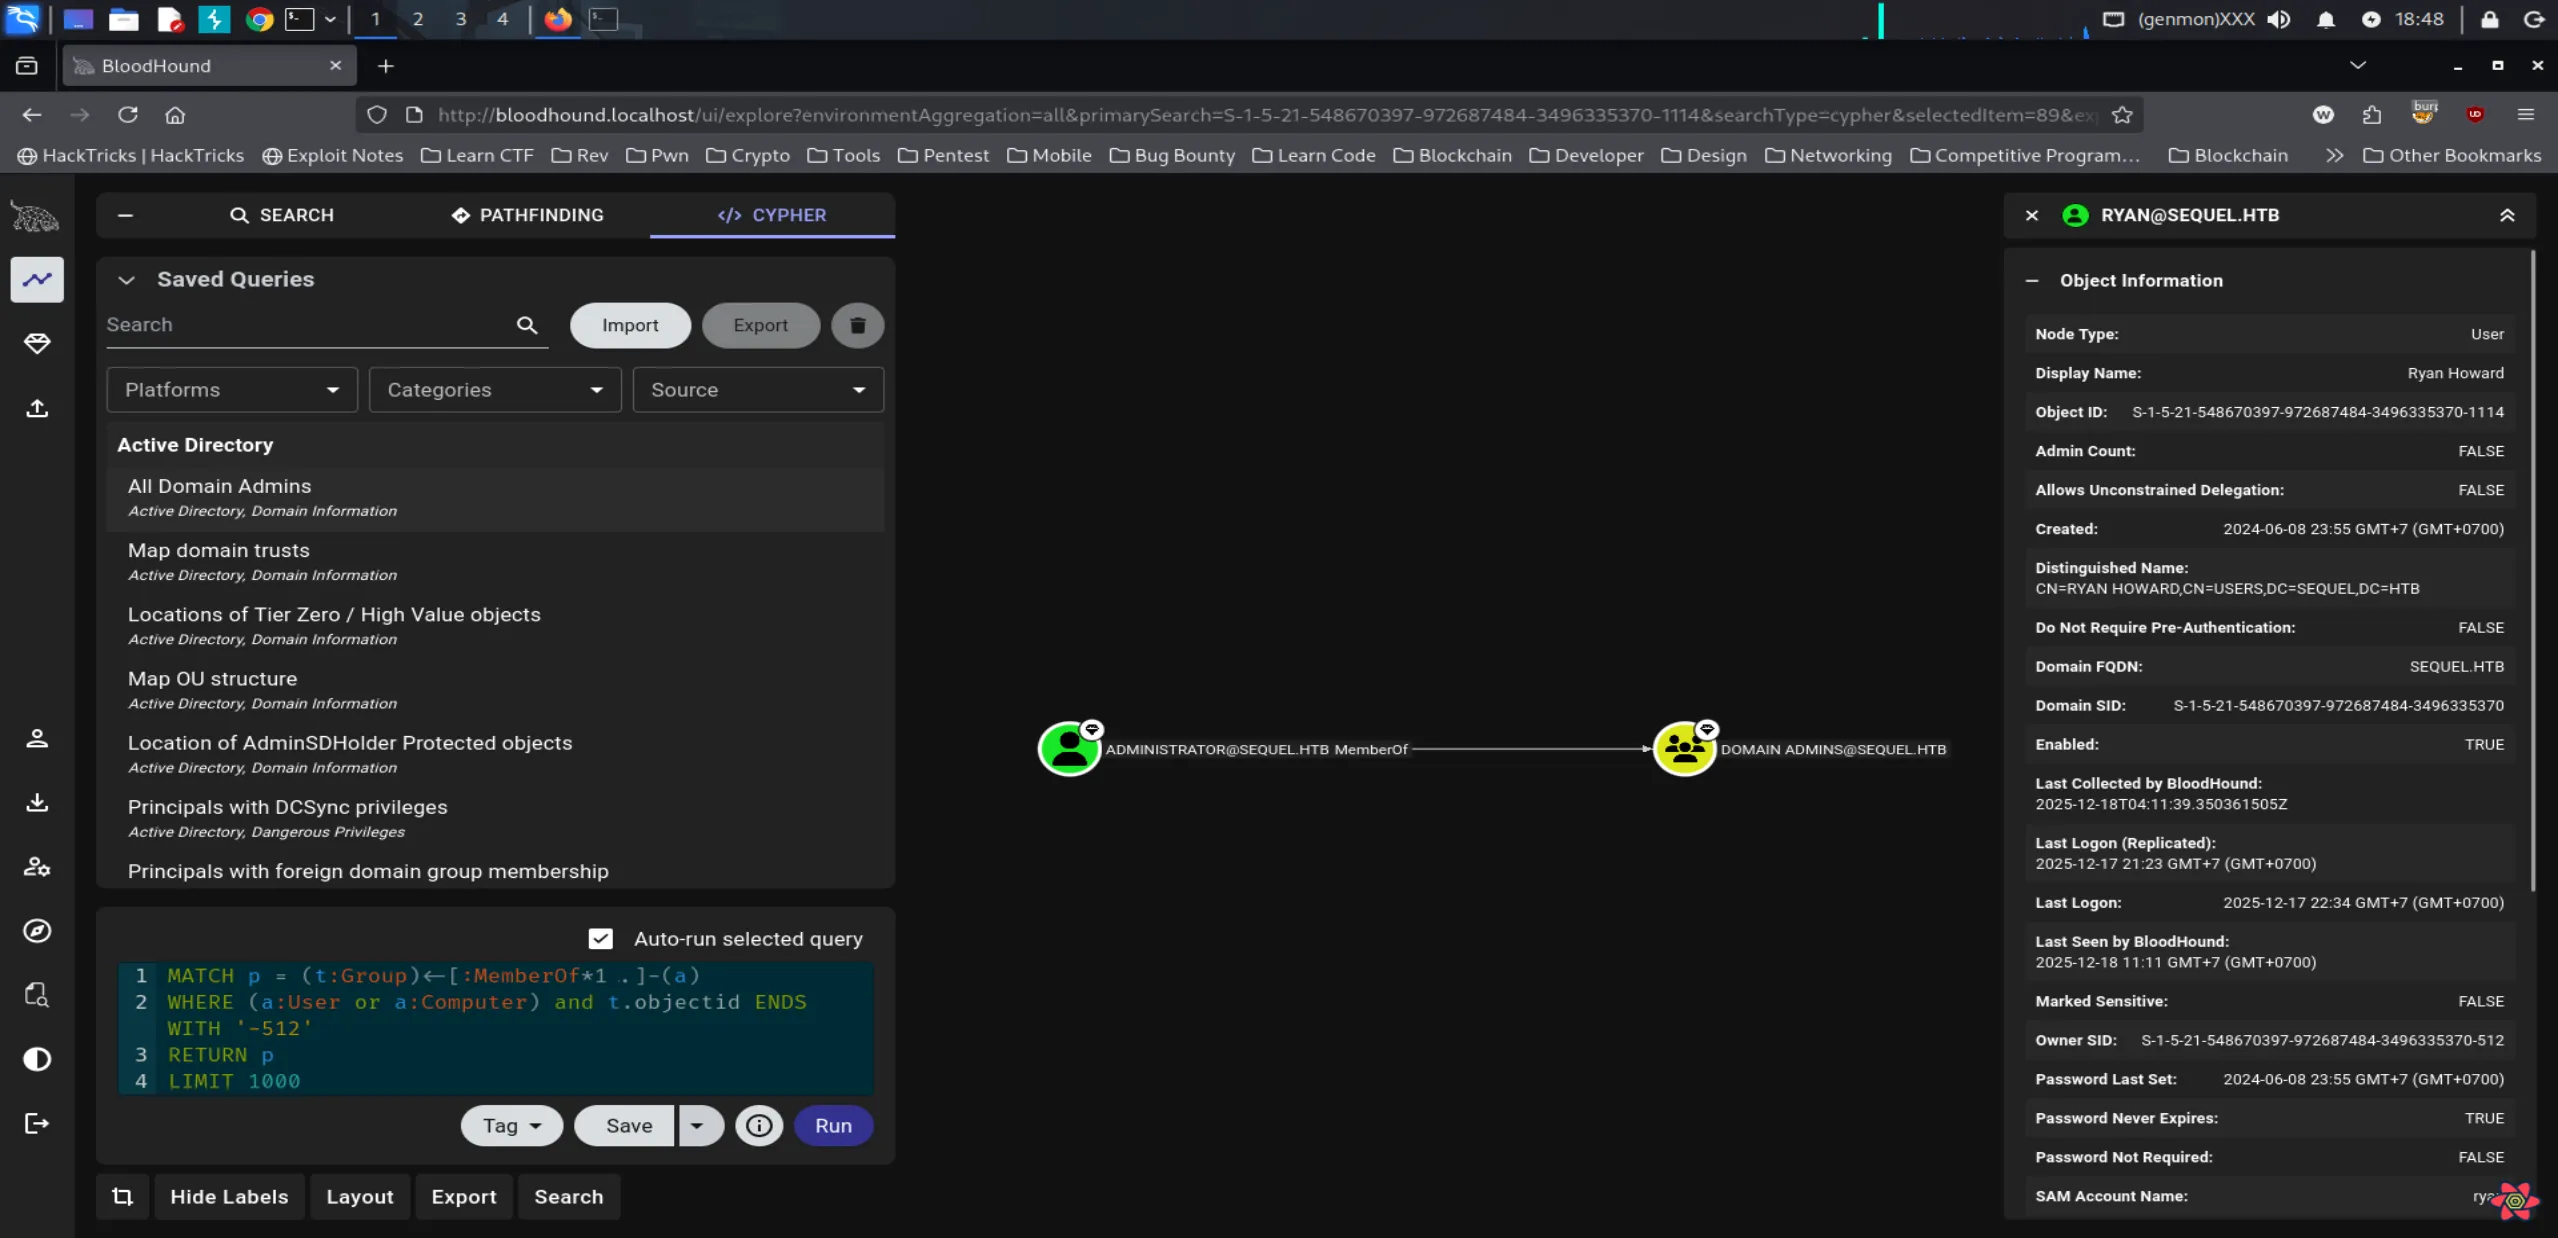Open the Categories filter dropdown
Screen dimensions: 2558x1238
click(x=495, y=390)
